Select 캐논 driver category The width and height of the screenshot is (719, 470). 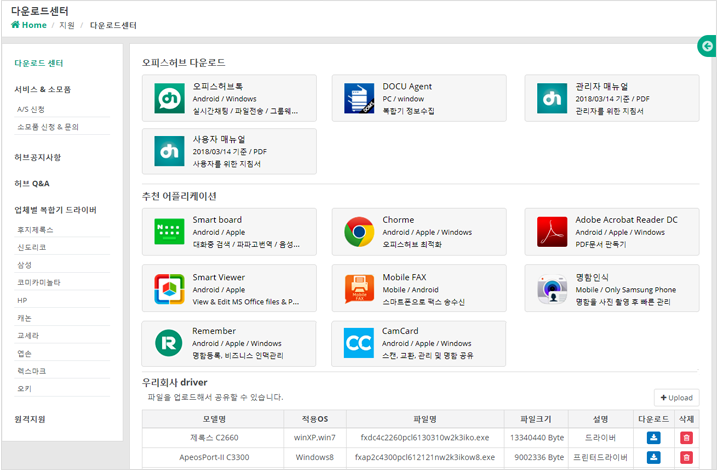24,318
